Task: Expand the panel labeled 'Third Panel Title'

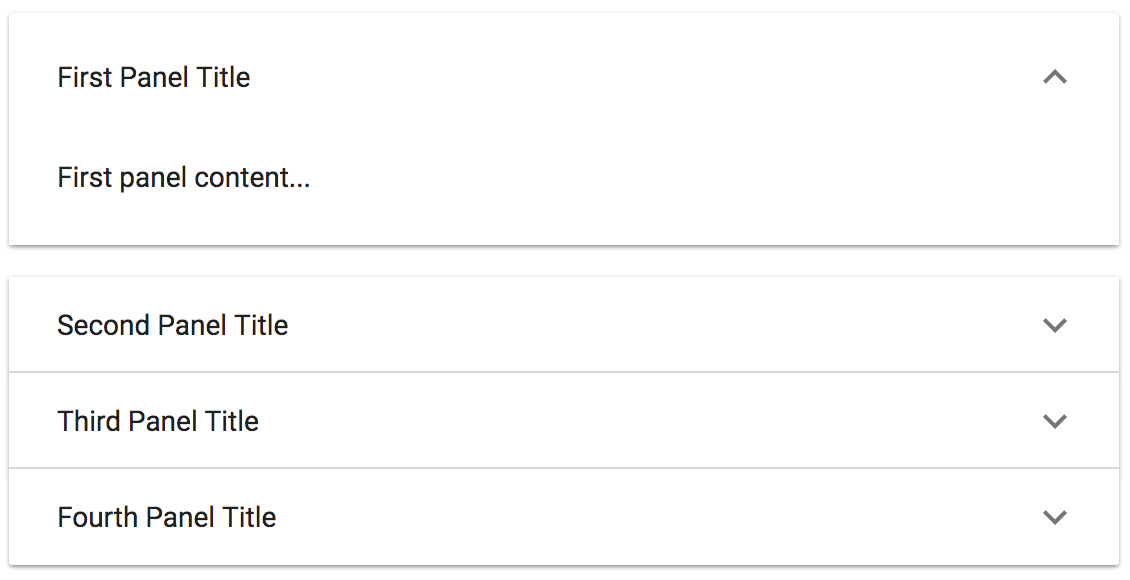Action: [158, 421]
